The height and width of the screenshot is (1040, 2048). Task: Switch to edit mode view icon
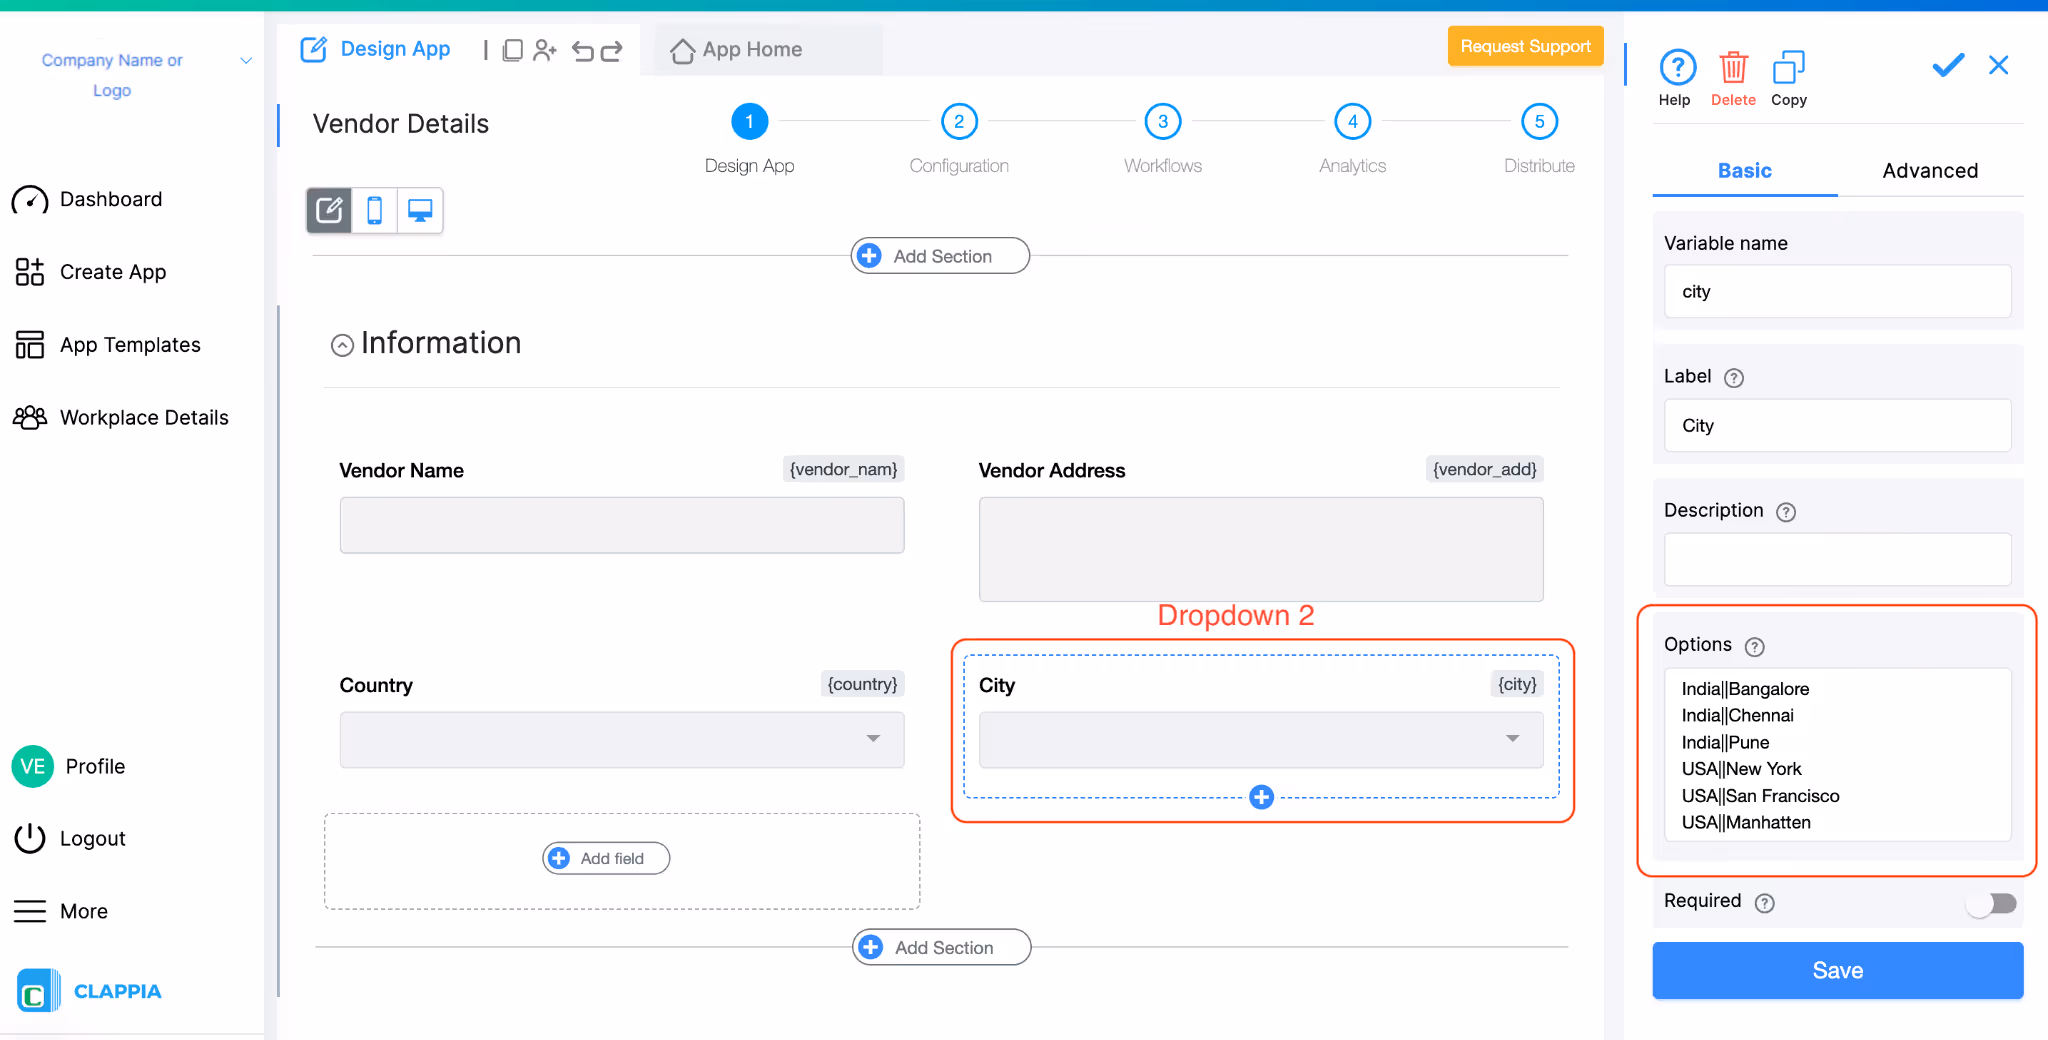329,210
